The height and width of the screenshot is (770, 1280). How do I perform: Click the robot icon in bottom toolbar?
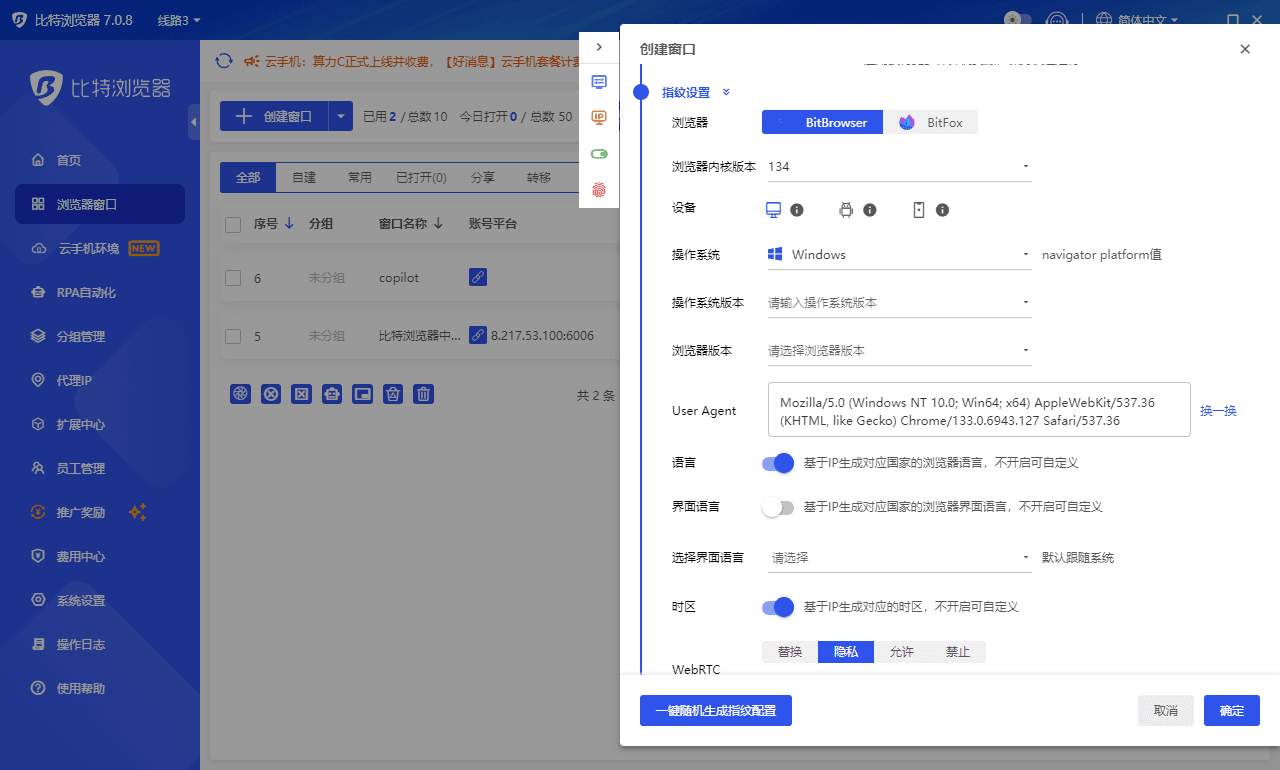tap(332, 394)
